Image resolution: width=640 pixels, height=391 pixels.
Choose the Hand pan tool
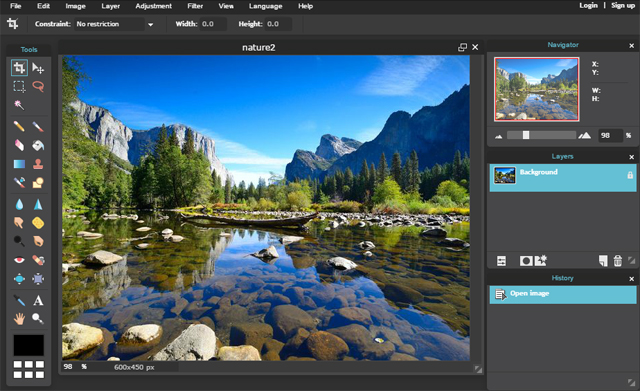(19, 318)
